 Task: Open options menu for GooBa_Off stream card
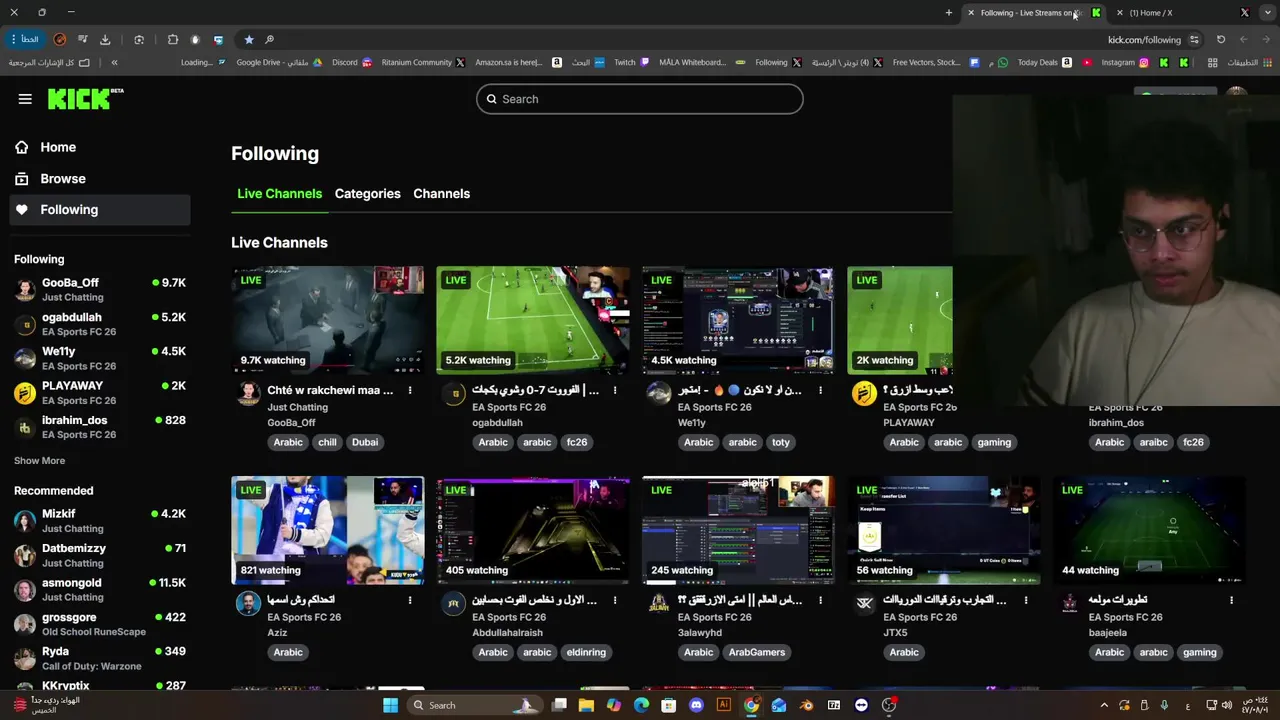410,390
